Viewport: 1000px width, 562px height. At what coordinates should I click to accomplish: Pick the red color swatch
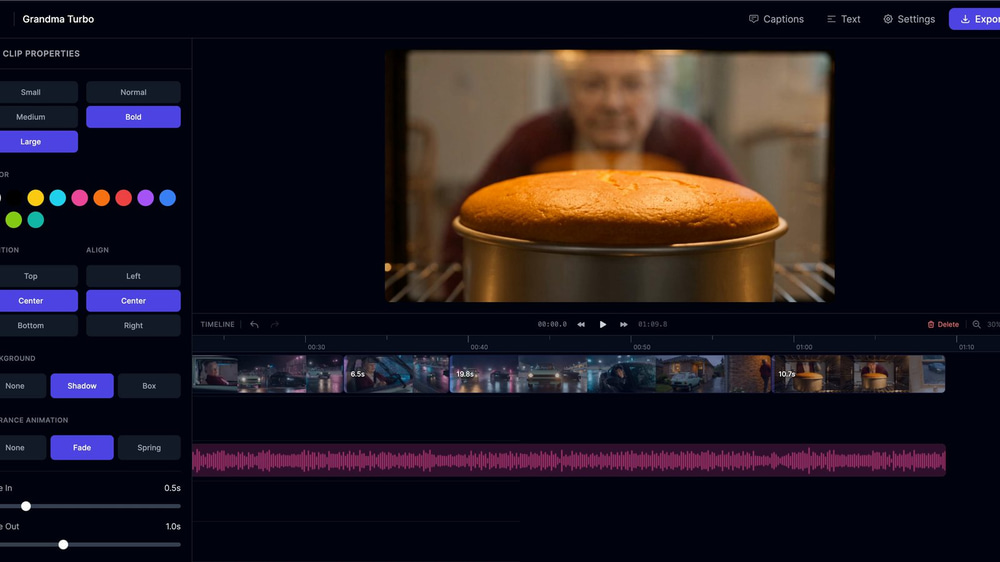click(x=124, y=198)
